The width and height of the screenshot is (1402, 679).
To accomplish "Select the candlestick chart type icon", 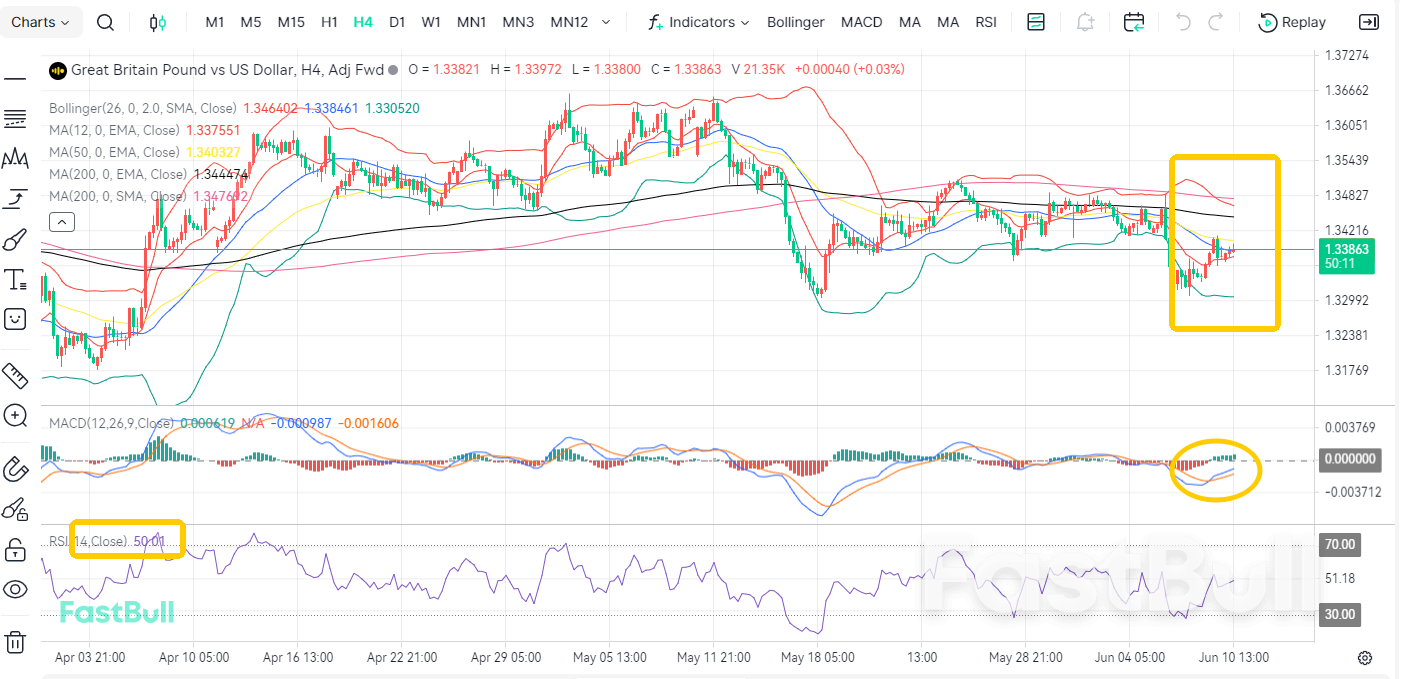I will 158,22.
